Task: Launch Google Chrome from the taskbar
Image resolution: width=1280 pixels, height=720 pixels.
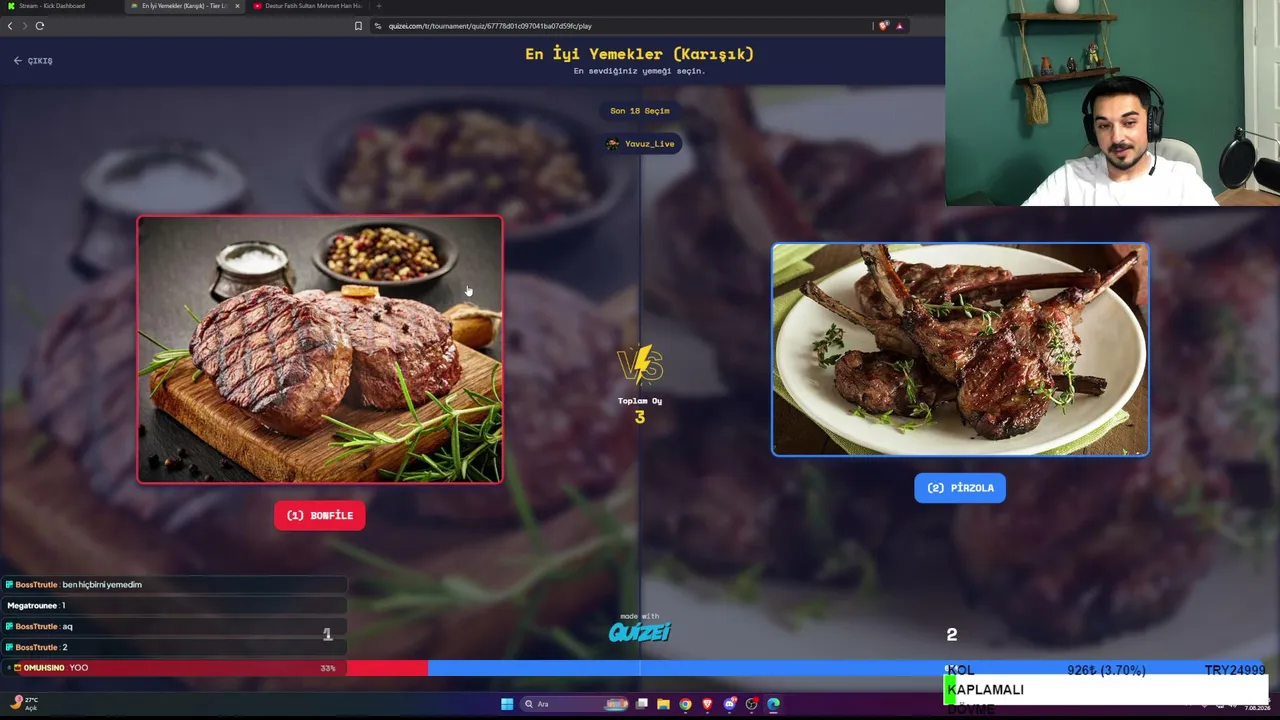Action: click(685, 704)
